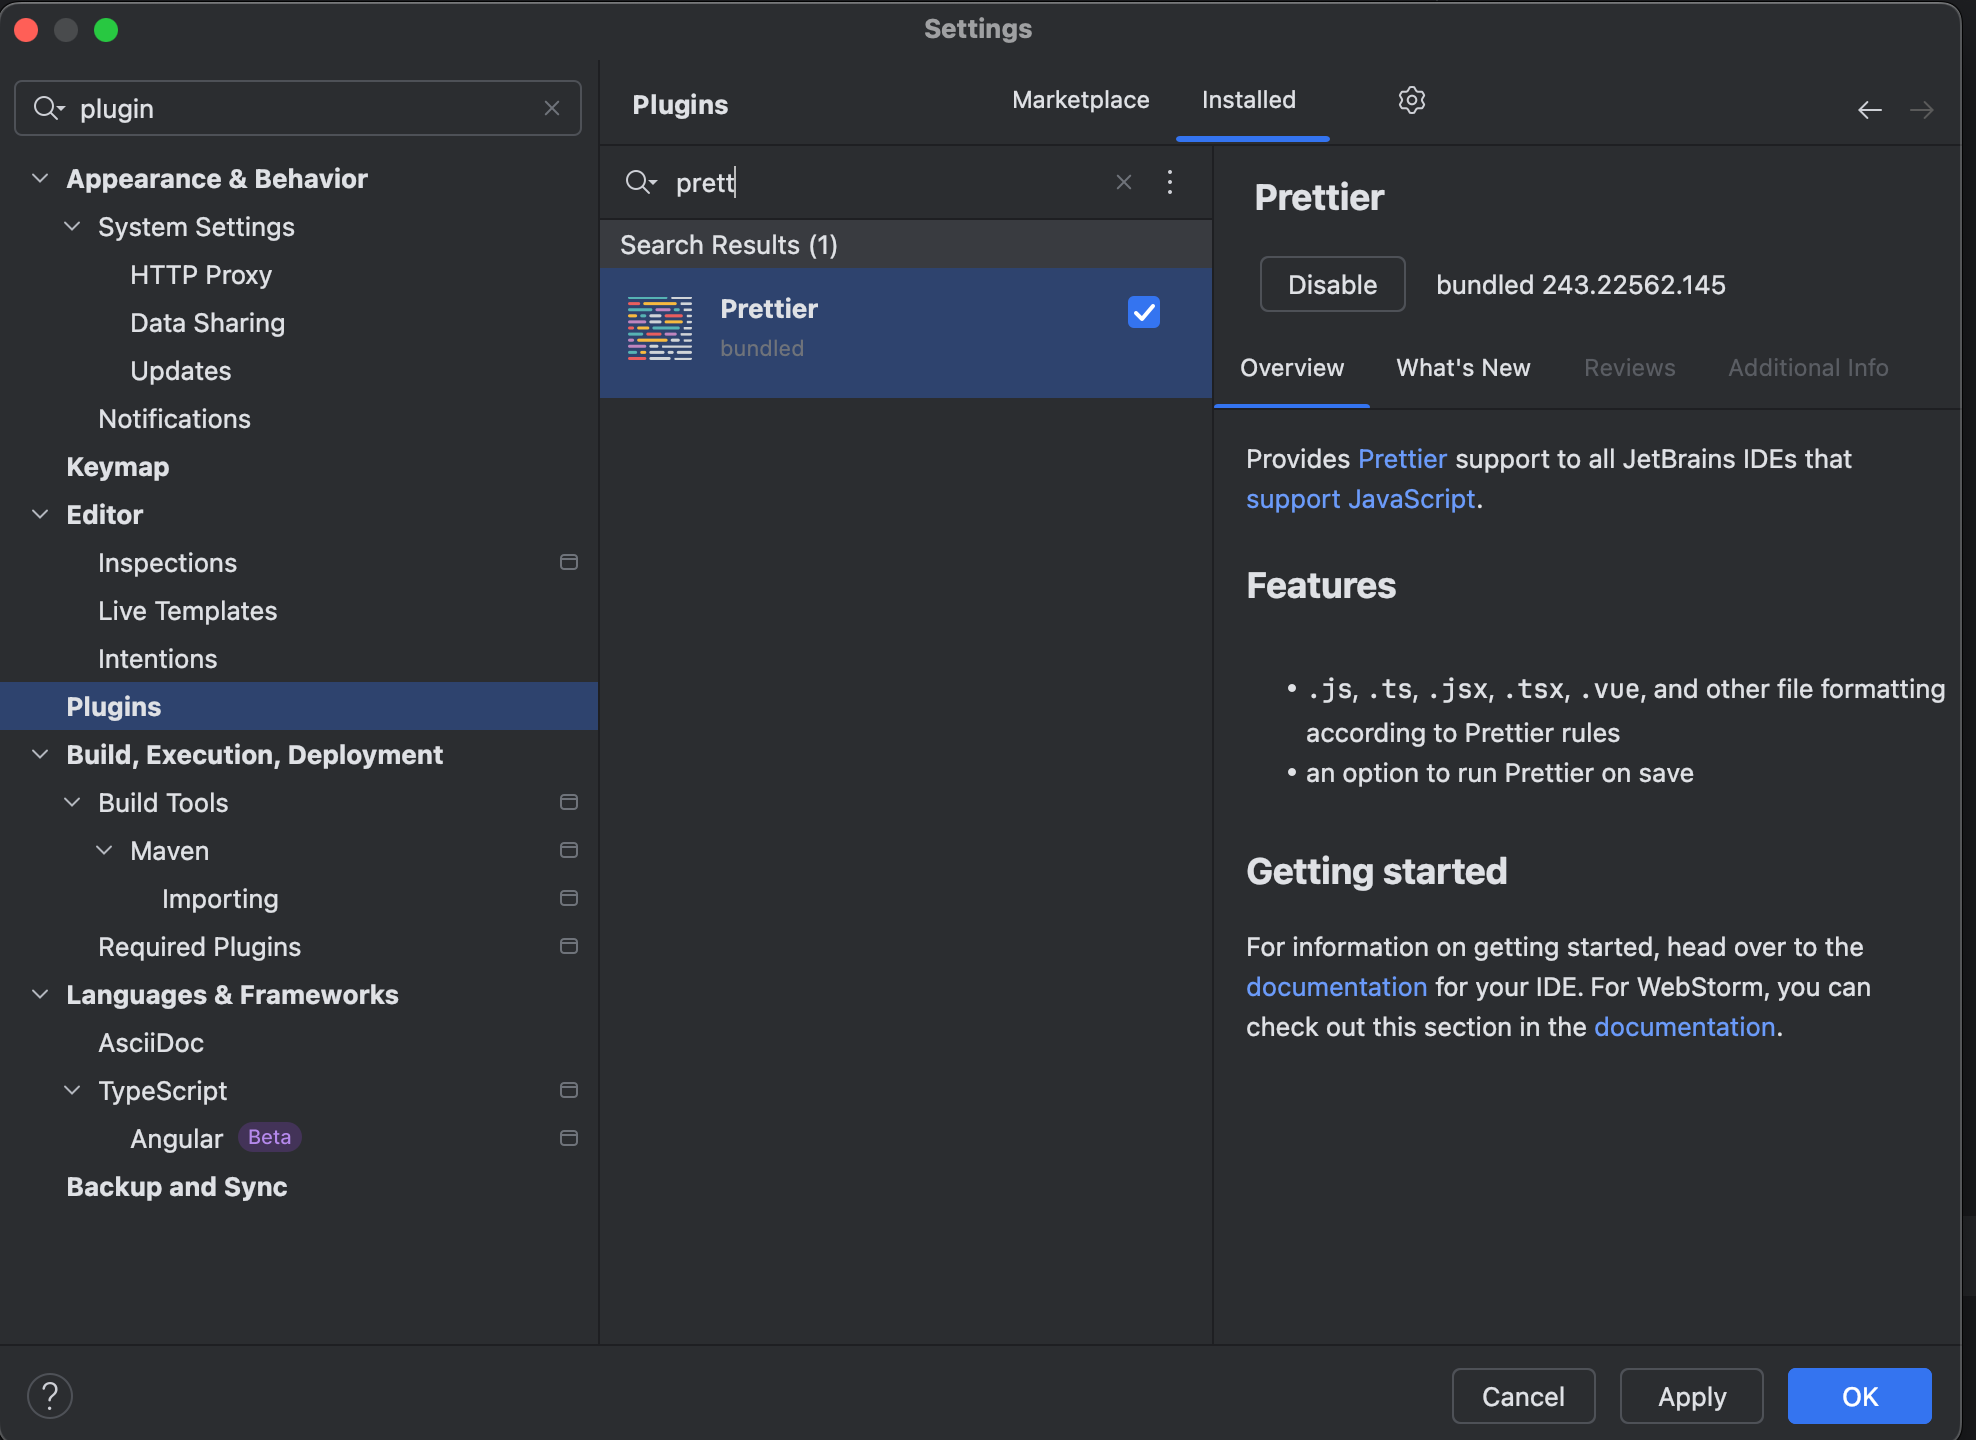Uncheck the Prettier plugin checkbox
Viewport: 1976px width, 1440px height.
pyautogui.click(x=1143, y=312)
